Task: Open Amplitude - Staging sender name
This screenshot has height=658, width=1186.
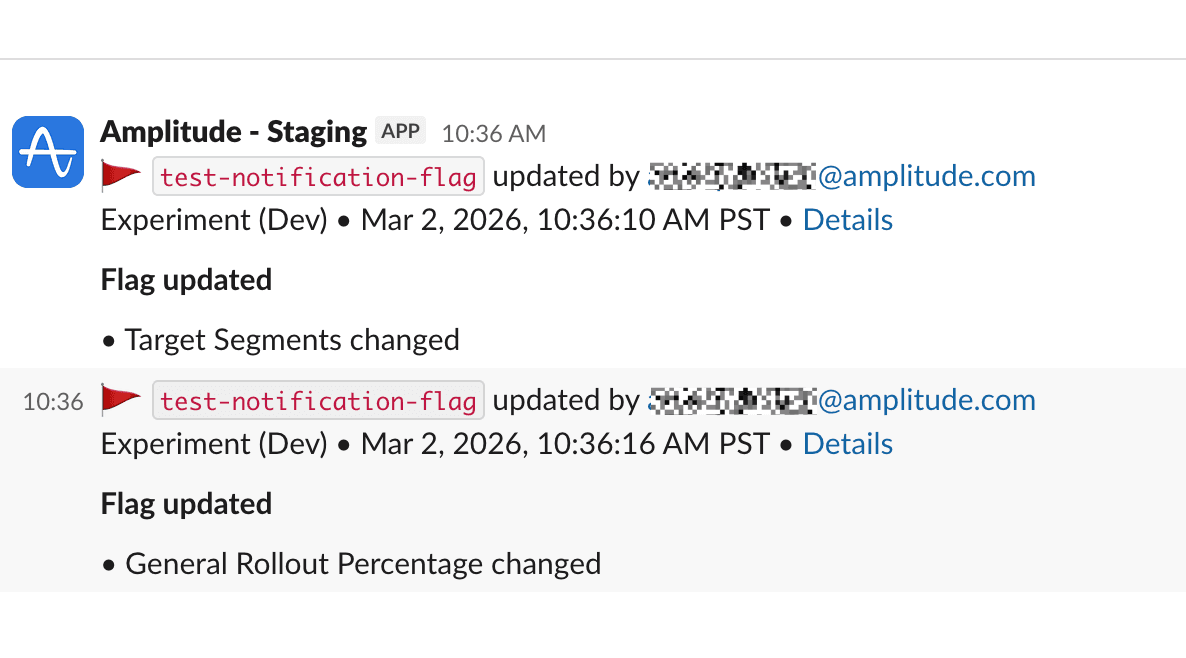Action: [234, 131]
